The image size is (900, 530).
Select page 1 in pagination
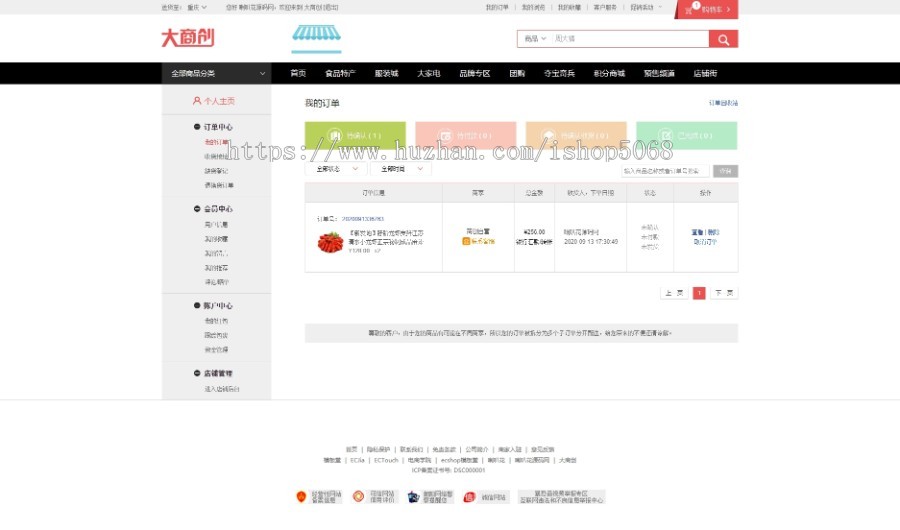pos(699,293)
